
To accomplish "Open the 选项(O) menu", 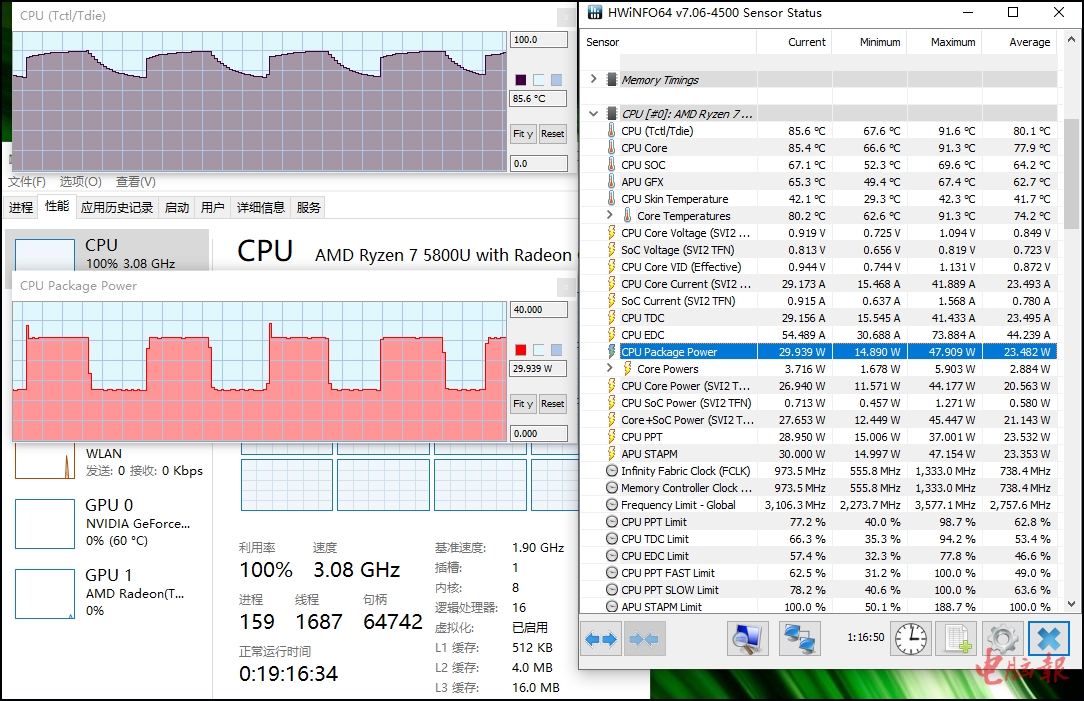I will coord(80,182).
